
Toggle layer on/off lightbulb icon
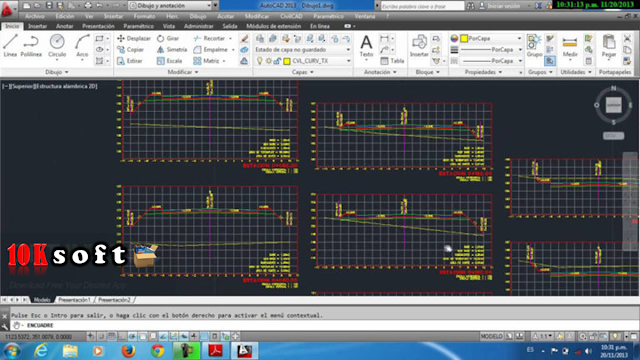(260, 61)
